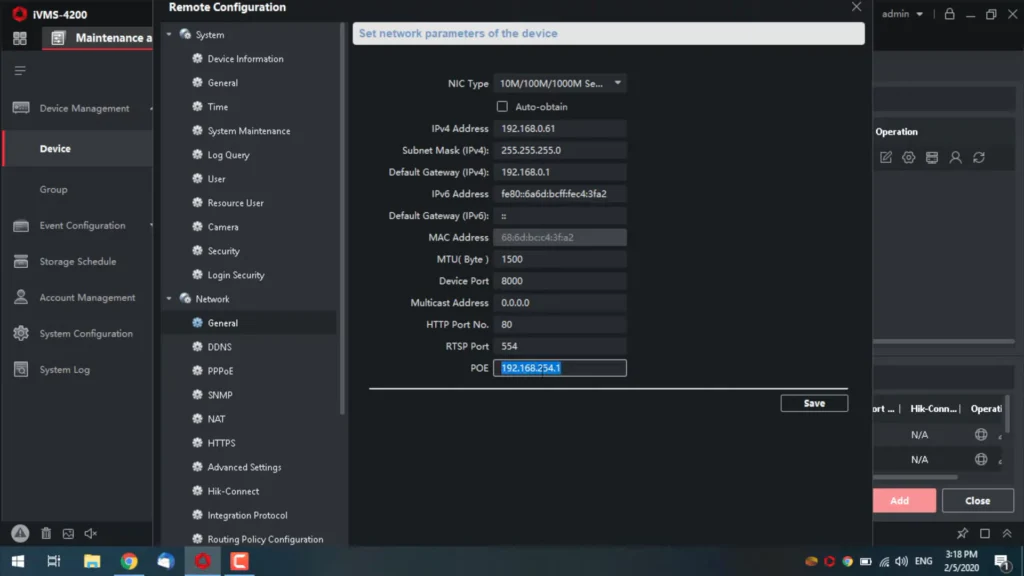Select Device in the sidebar

[x=55, y=149]
